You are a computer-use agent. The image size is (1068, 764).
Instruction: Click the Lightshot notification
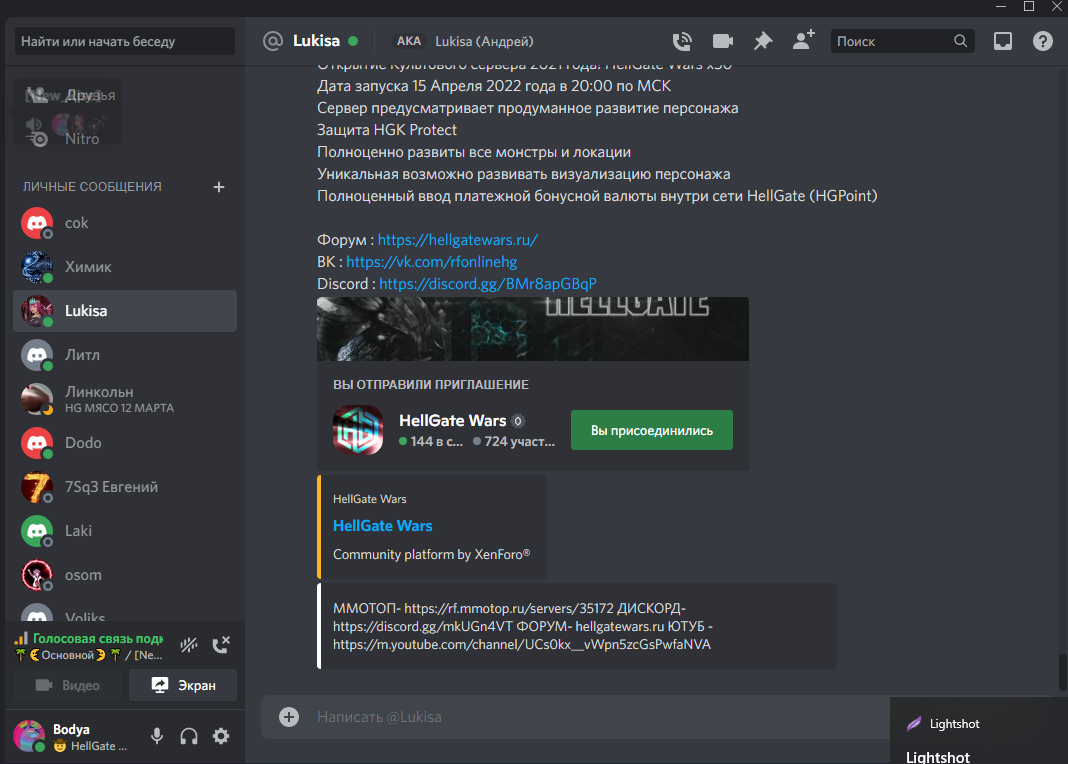click(x=978, y=731)
